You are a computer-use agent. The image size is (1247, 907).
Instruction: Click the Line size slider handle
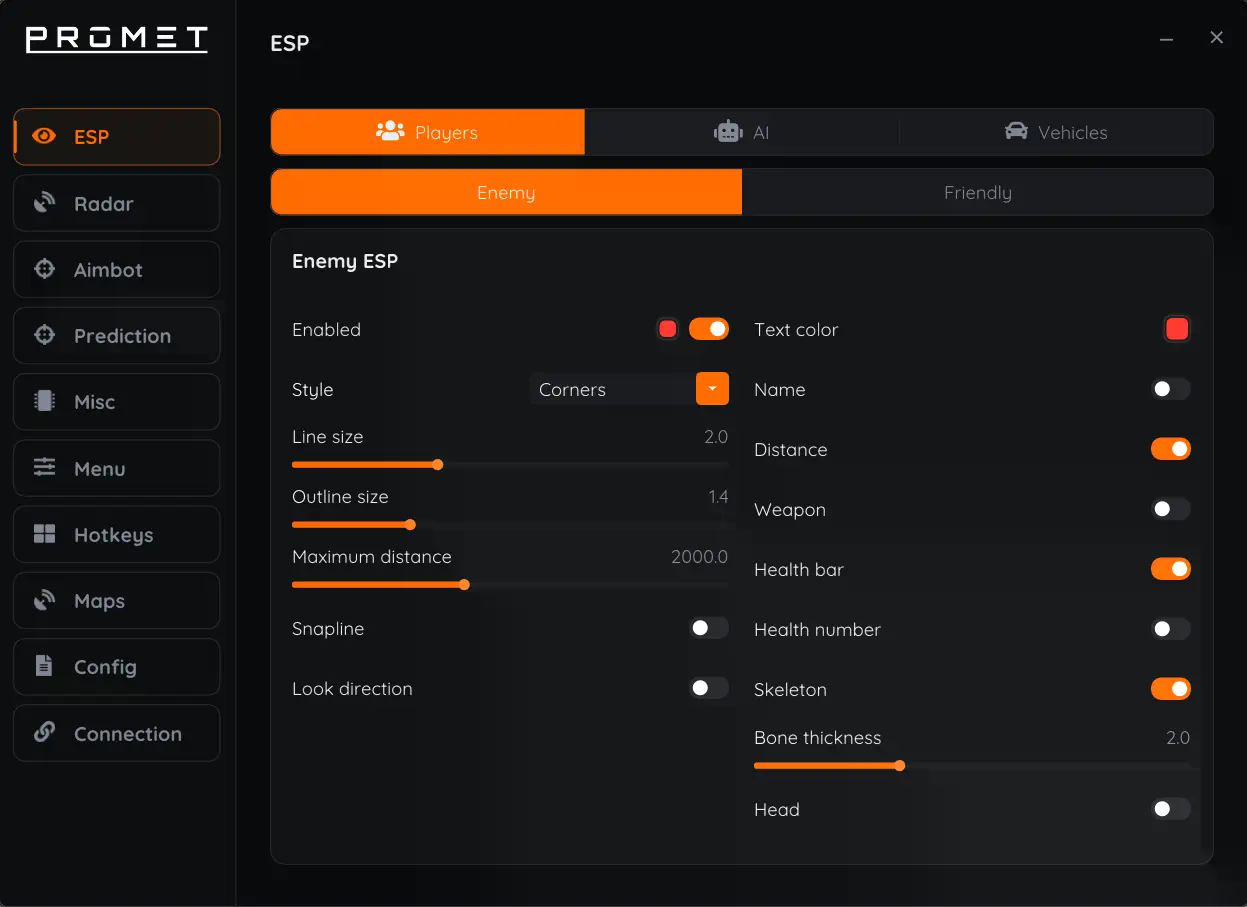point(438,465)
